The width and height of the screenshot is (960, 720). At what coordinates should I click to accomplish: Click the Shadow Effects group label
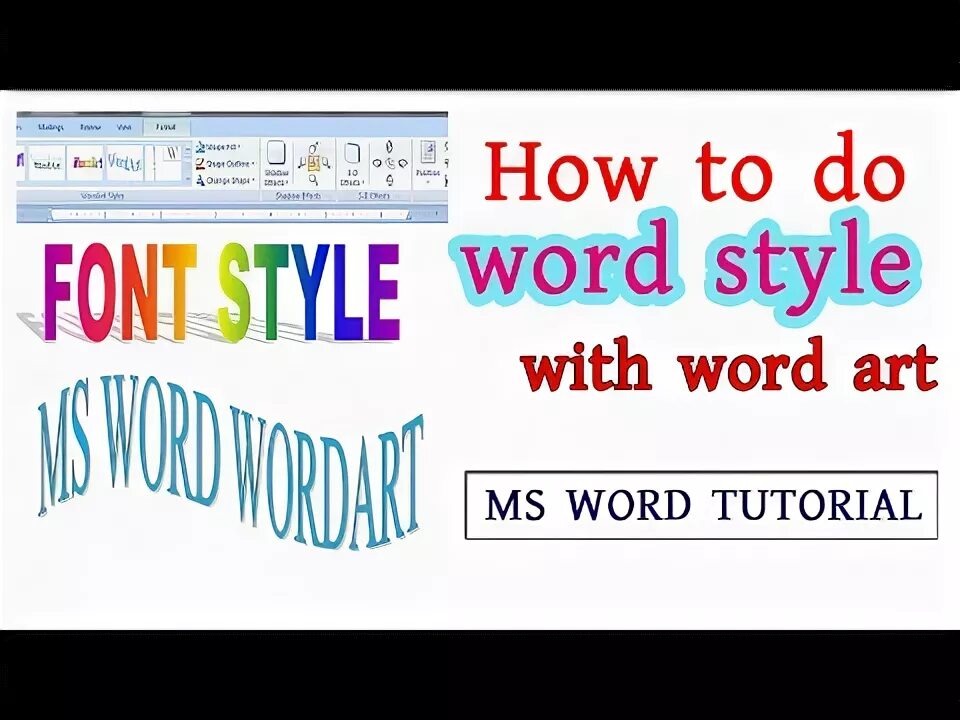click(298, 196)
